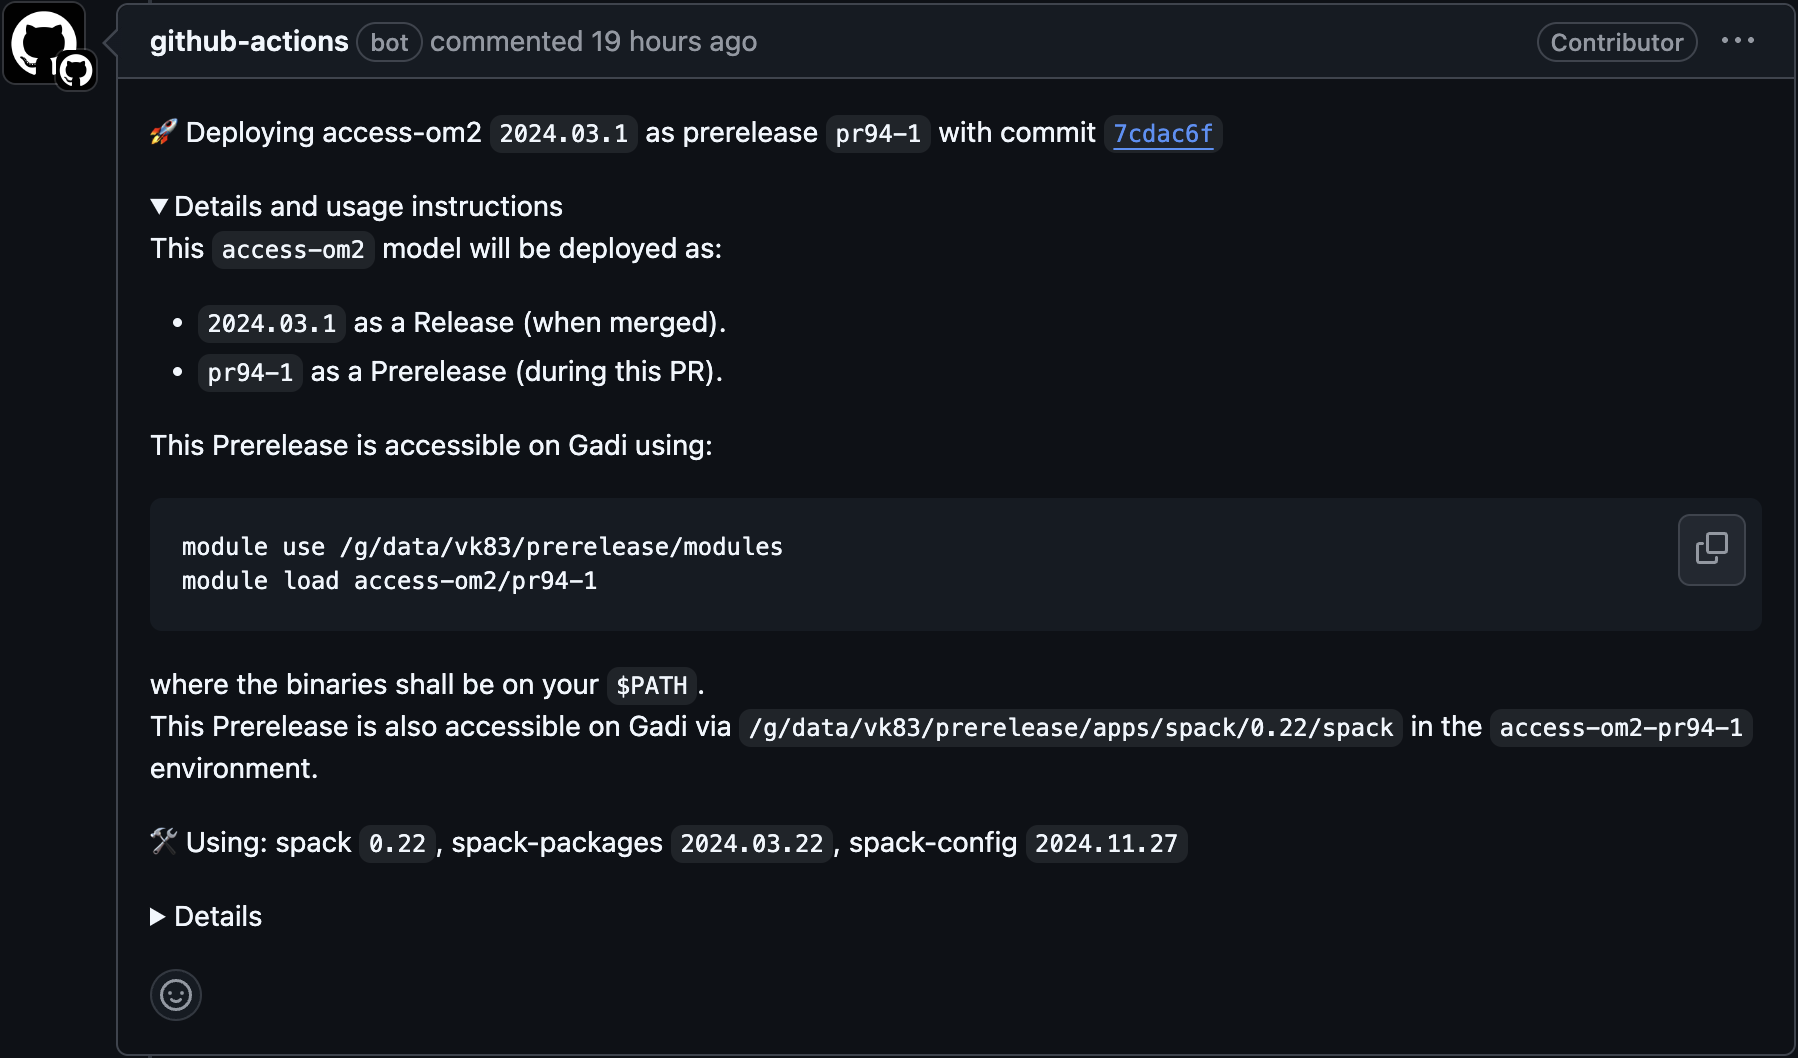Click the collapsed triangle beside Details

[158, 916]
